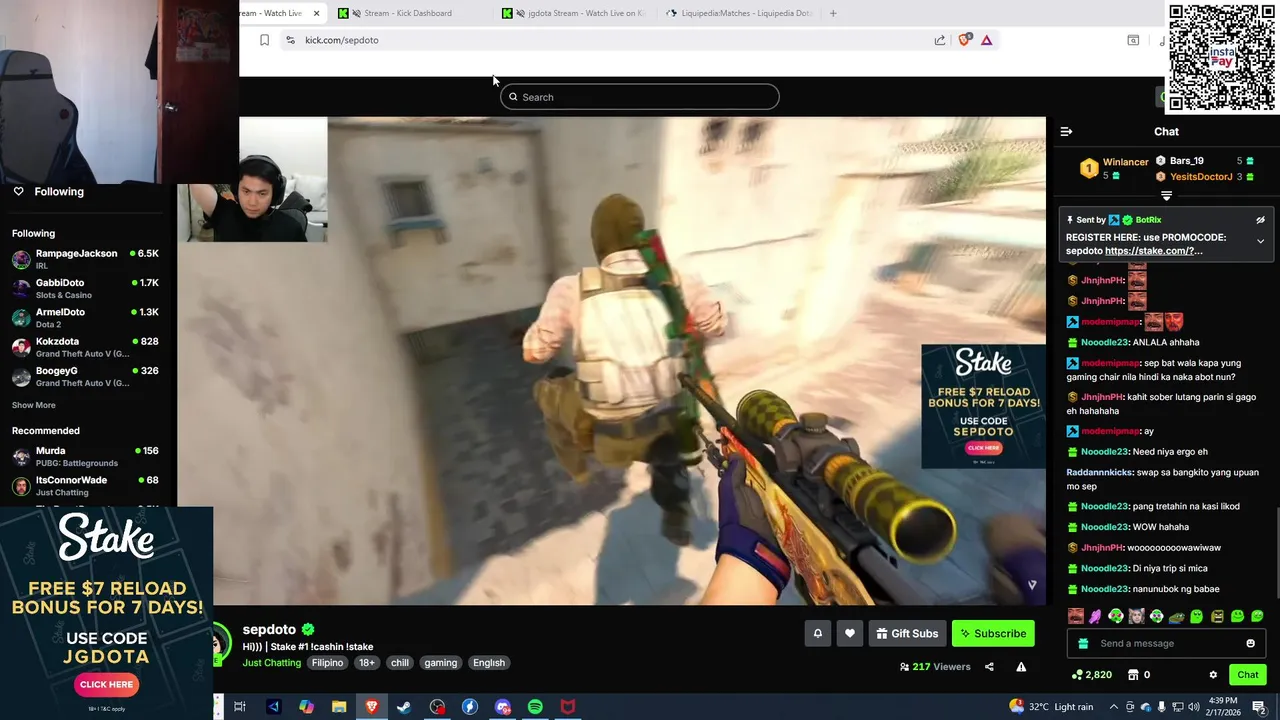The width and height of the screenshot is (1280, 720).
Task: Click sepdoto channel name
Action: [269, 629]
